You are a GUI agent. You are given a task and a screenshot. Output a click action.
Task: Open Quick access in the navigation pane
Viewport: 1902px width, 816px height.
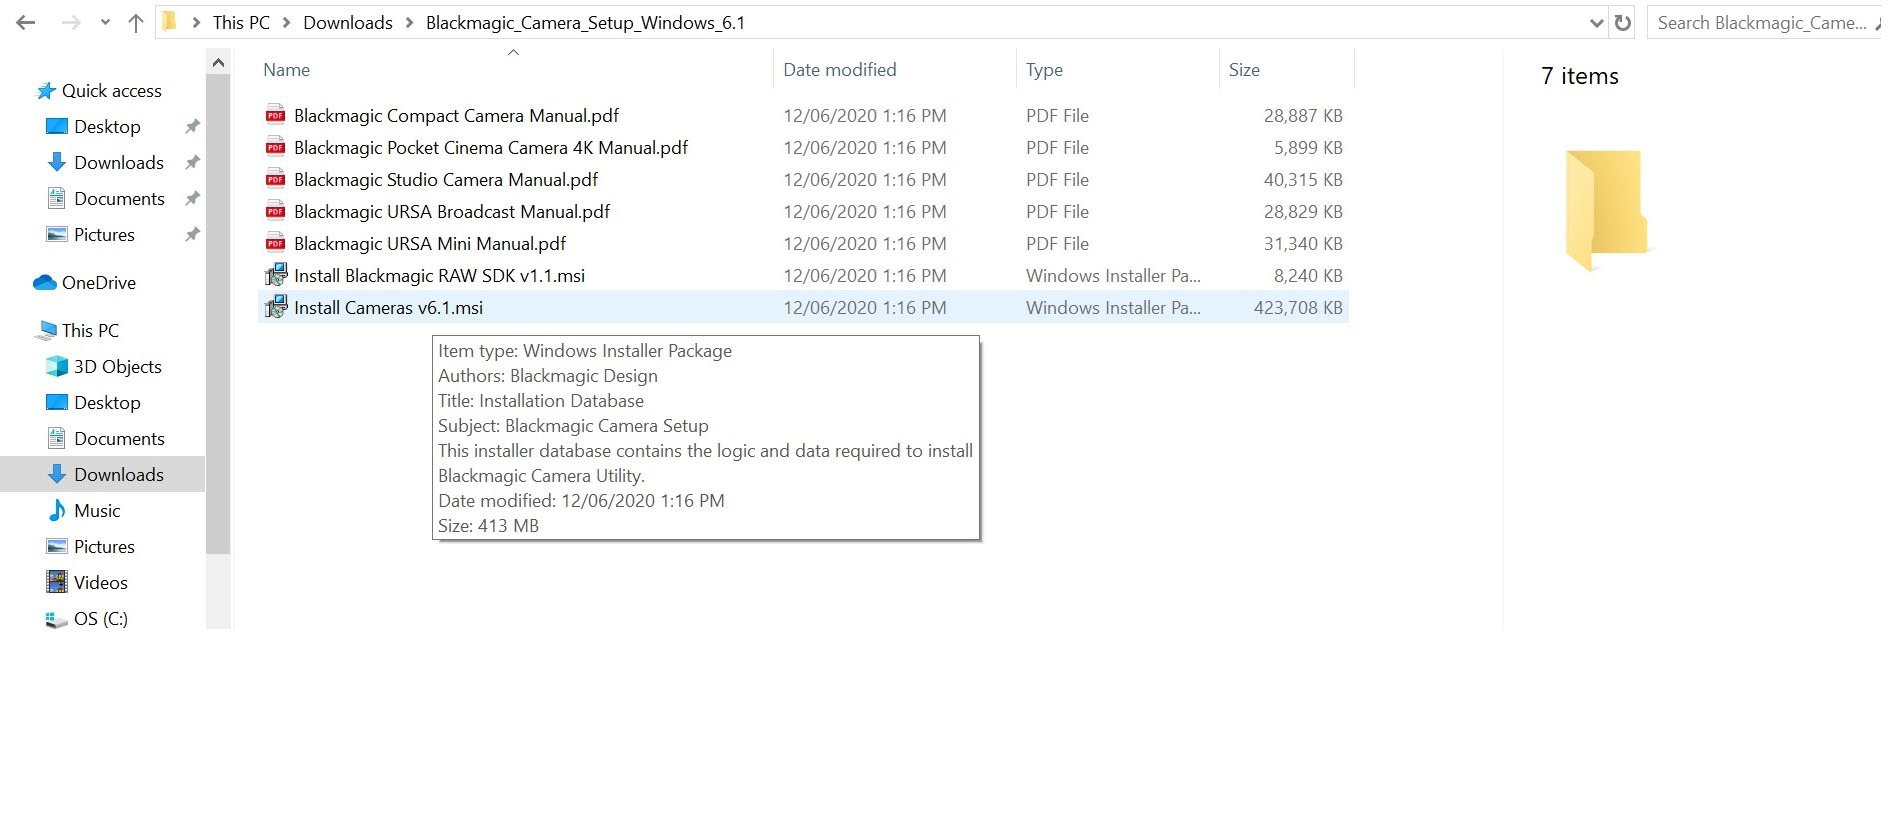click(112, 91)
